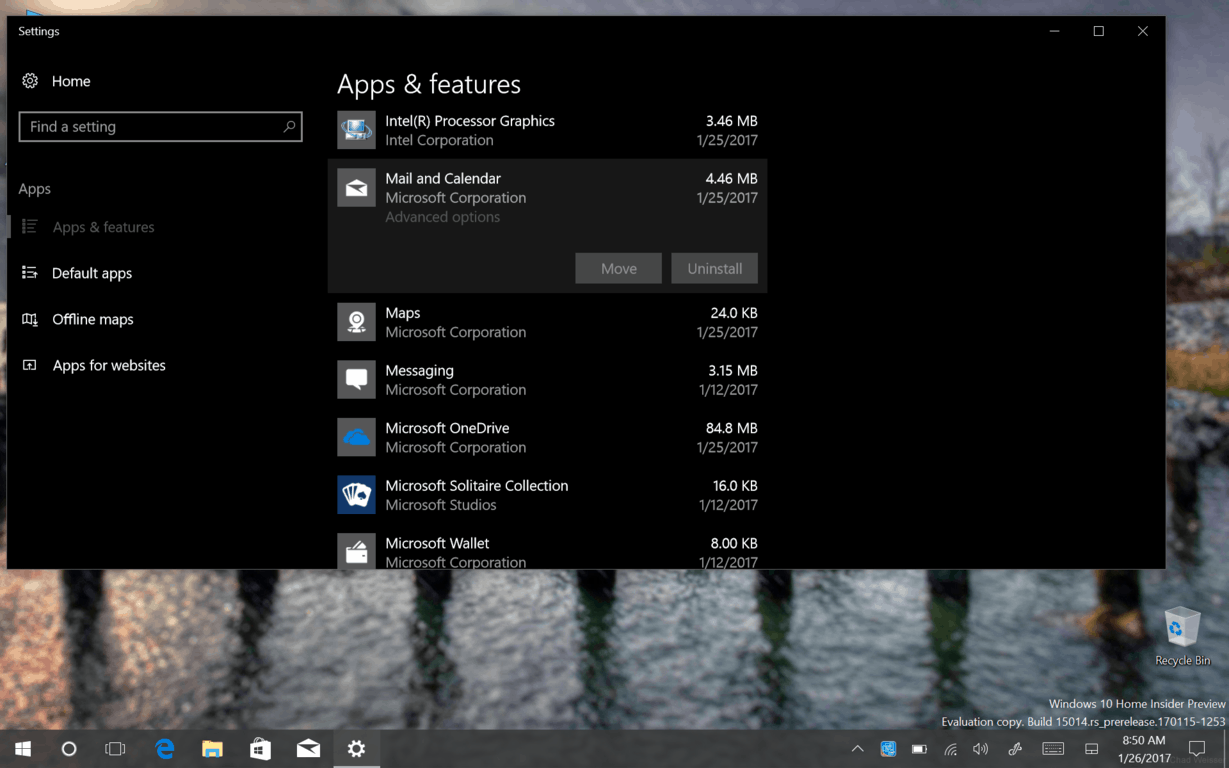The height and width of the screenshot is (768, 1229).
Task: Click the Mail and Calendar envelope icon
Action: 356,187
